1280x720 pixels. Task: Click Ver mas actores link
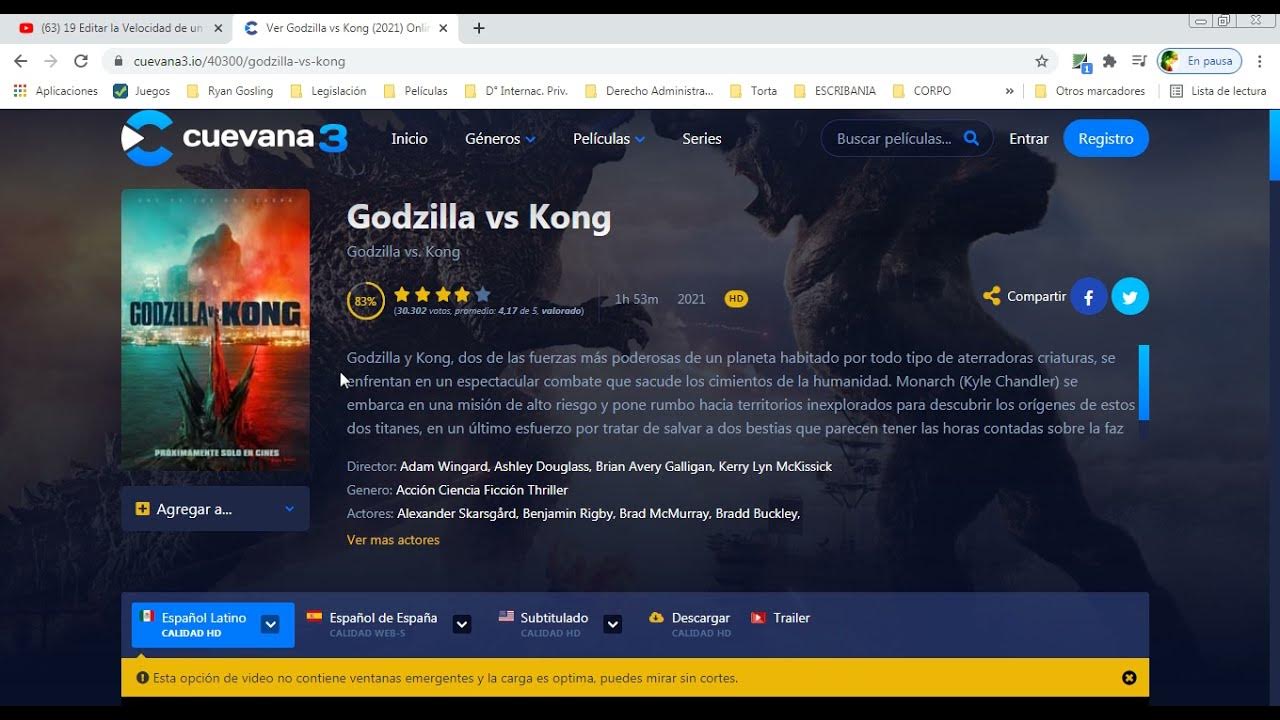393,540
